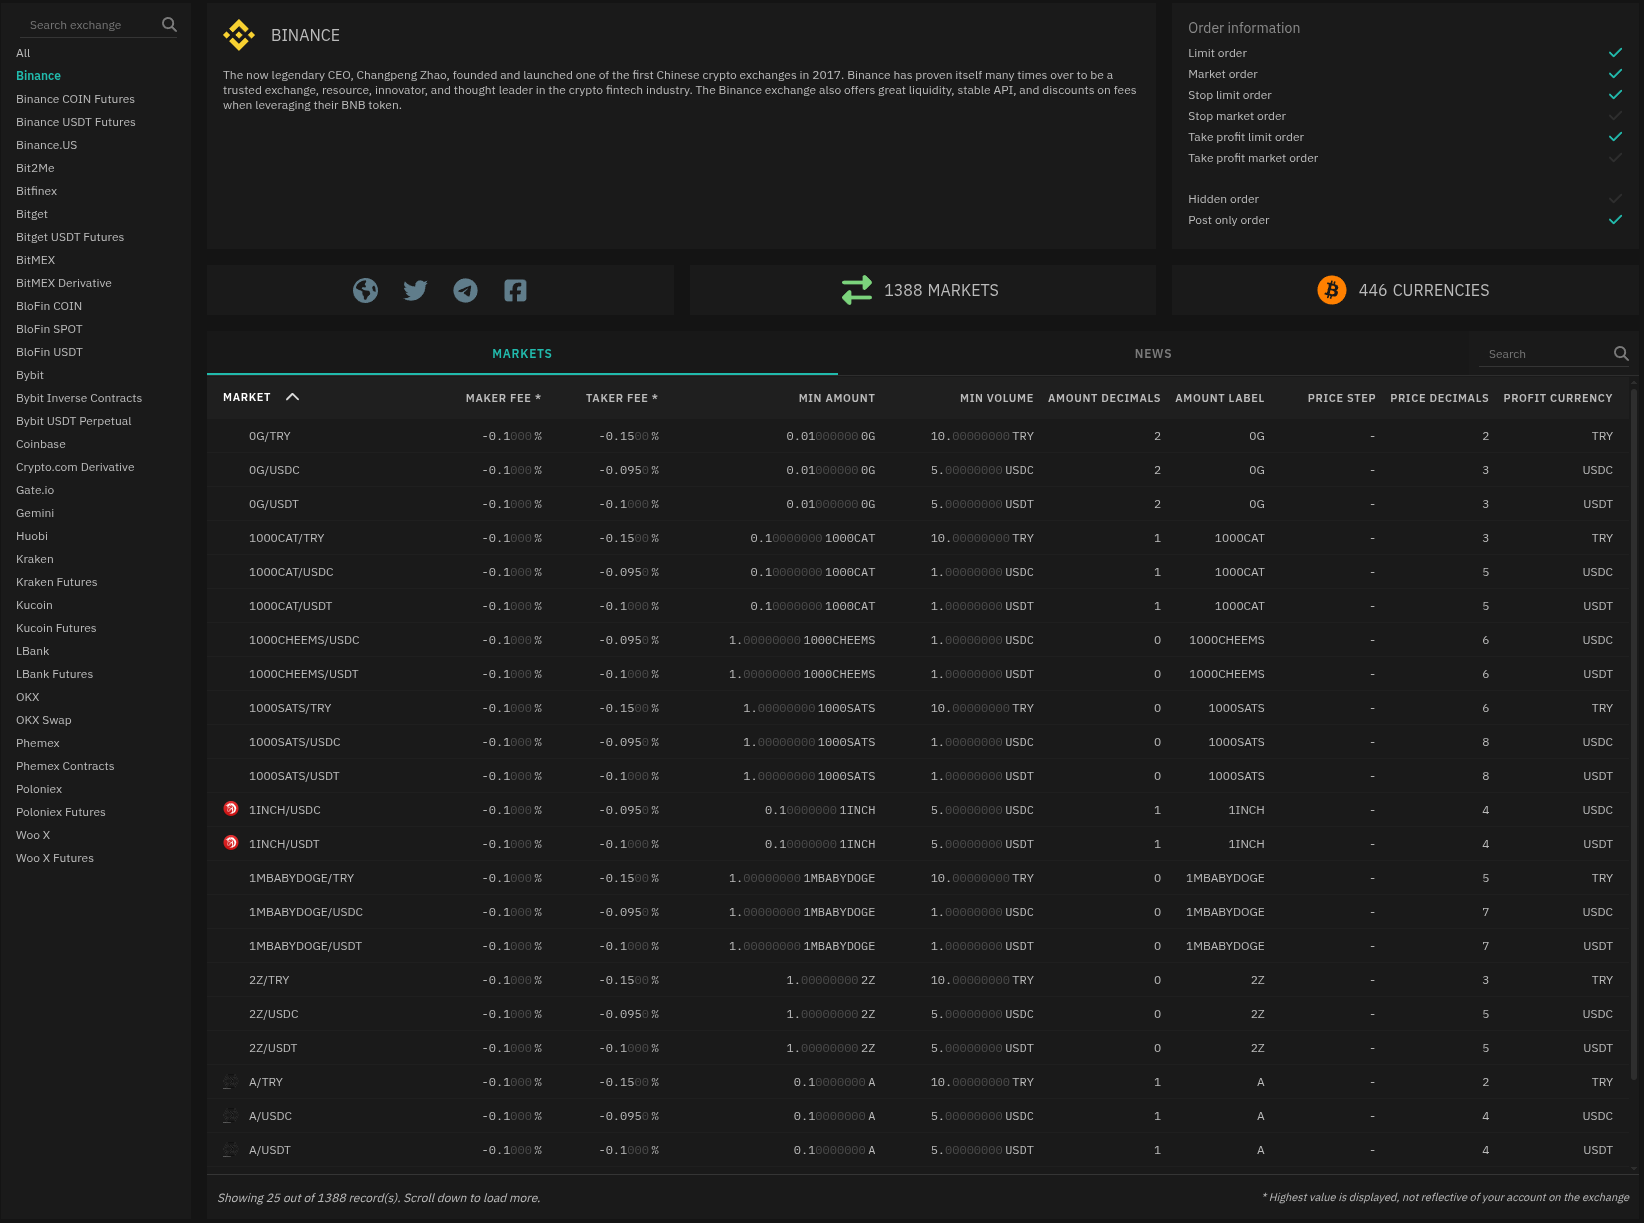1644x1223 pixels.
Task: Open Binance's Telegram icon link
Action: (465, 290)
